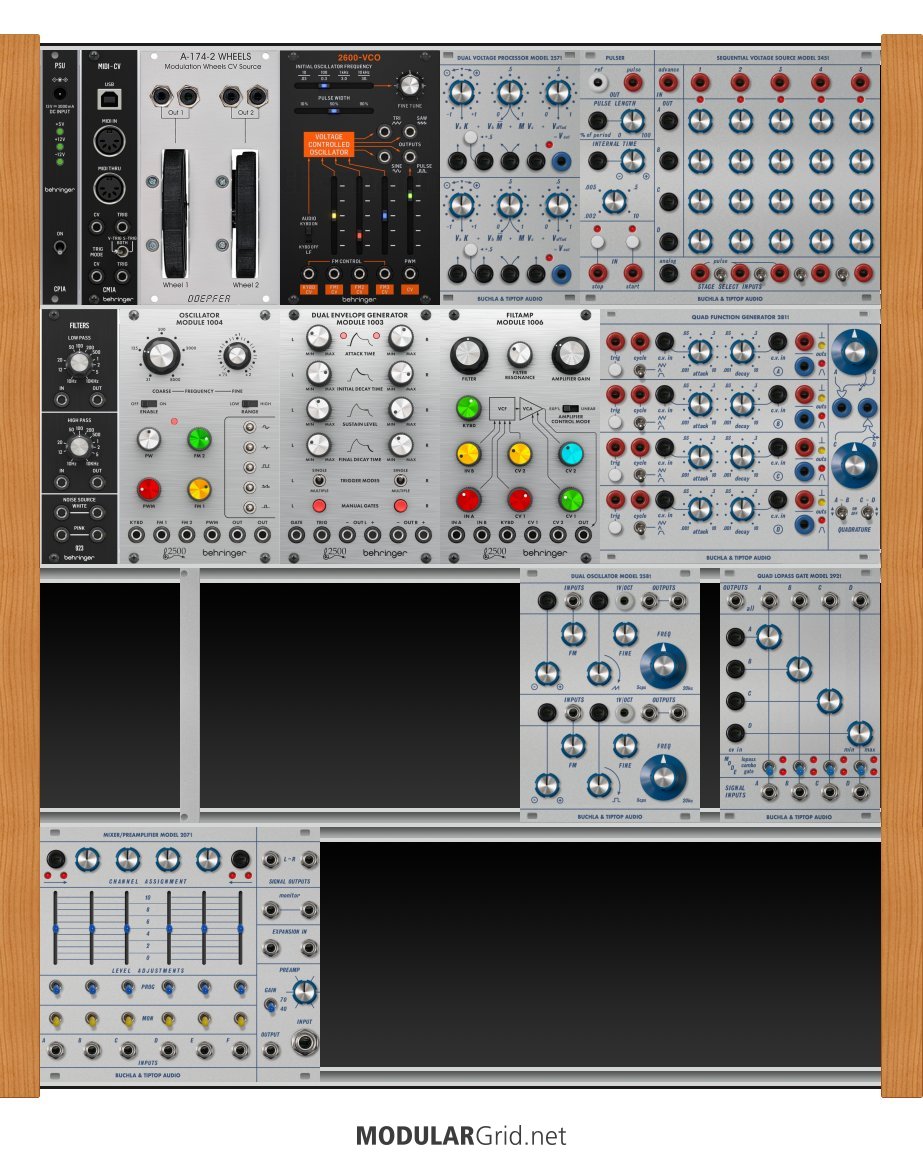
Task: Click the PULSE output jack on 2600-VCO
Action: point(410,156)
